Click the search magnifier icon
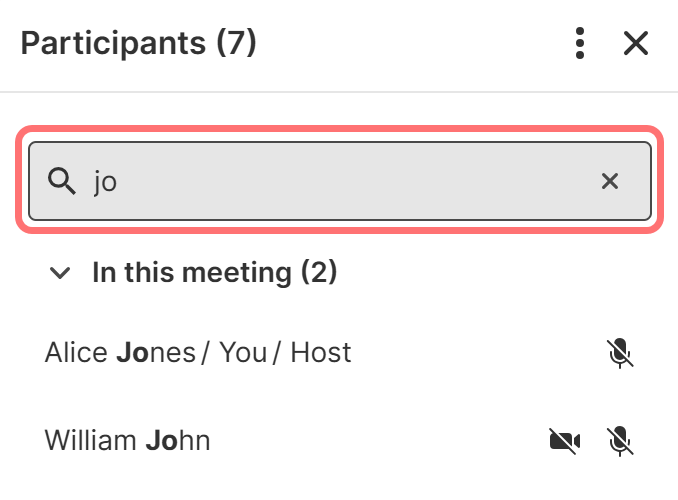Screen dimensions: 678x500 pos(63,181)
